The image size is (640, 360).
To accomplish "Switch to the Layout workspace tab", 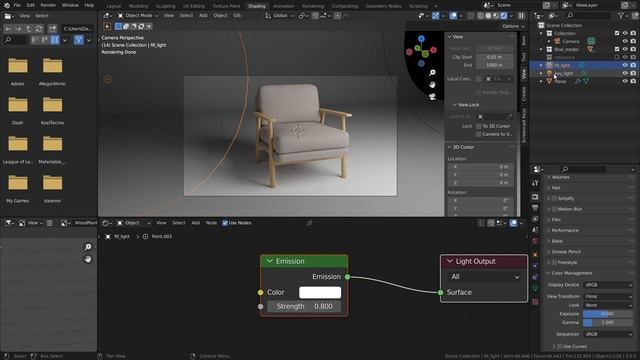I will (x=113, y=6).
